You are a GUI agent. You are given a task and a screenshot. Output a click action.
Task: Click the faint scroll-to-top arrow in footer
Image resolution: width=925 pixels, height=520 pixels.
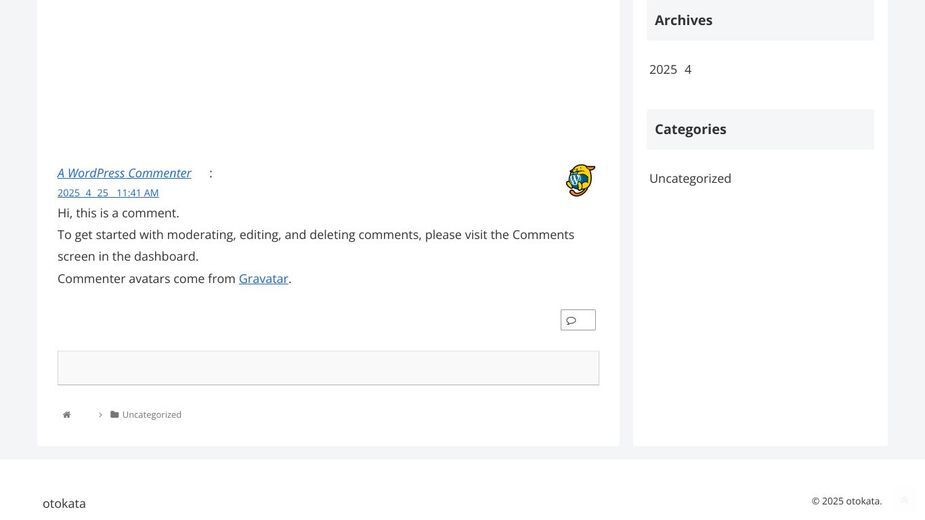[x=904, y=500]
